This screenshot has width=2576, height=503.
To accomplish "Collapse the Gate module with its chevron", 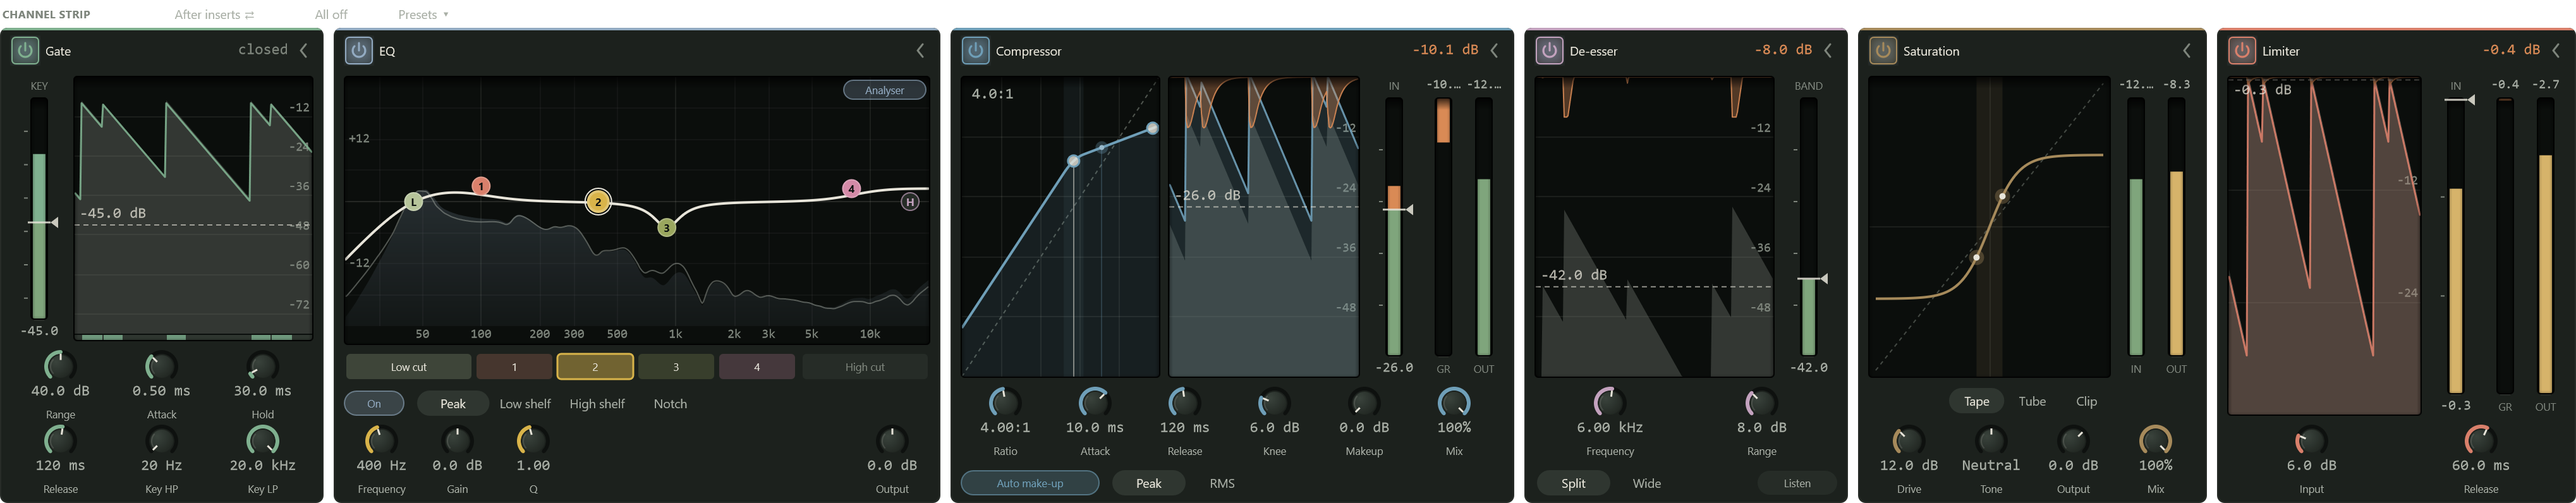I will coord(304,50).
